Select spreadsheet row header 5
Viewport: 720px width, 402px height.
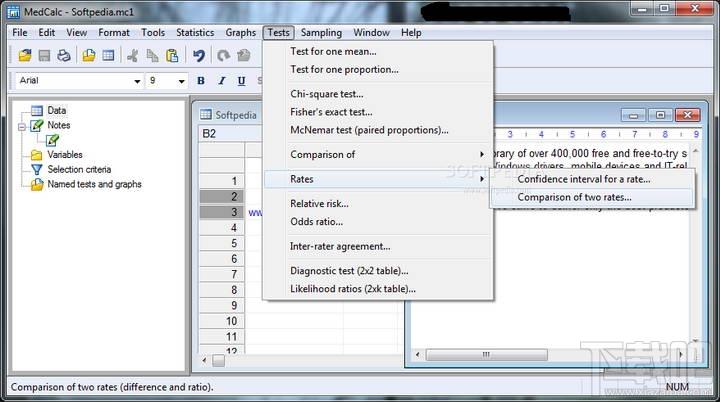(x=222, y=243)
